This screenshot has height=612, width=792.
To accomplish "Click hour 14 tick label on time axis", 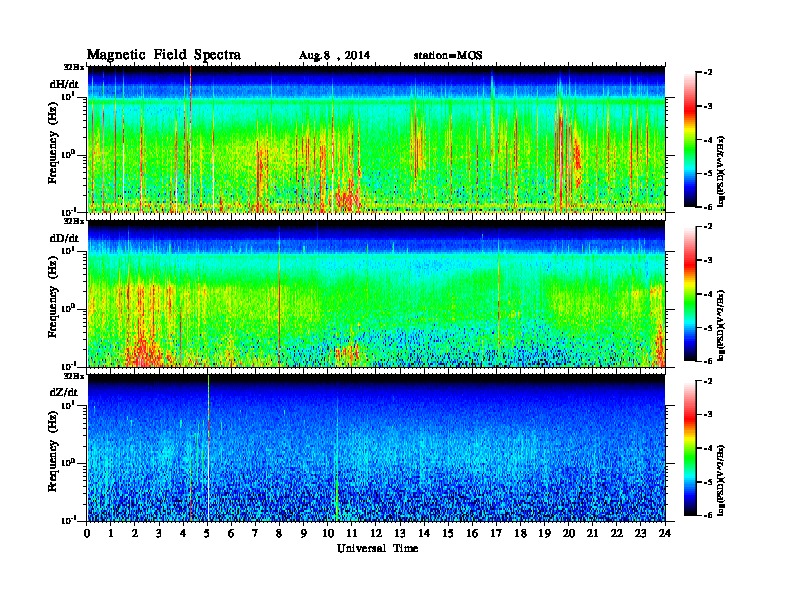I will click(x=424, y=534).
